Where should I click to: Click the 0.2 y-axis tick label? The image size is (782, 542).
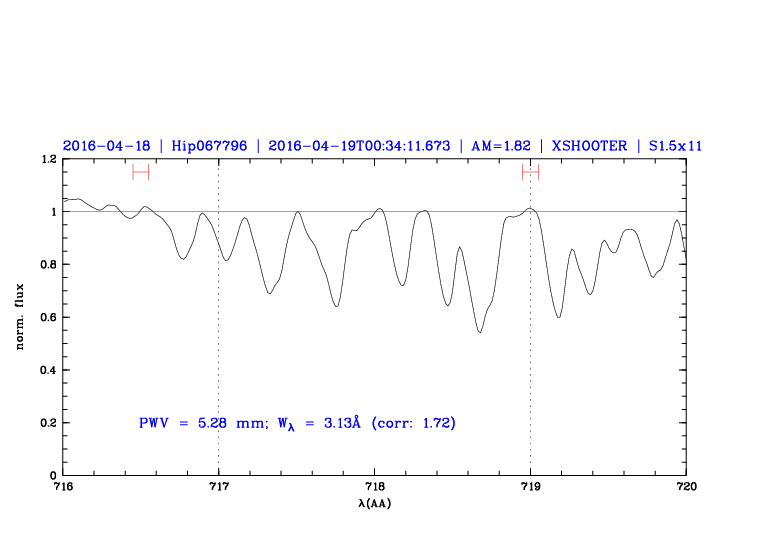coord(47,423)
